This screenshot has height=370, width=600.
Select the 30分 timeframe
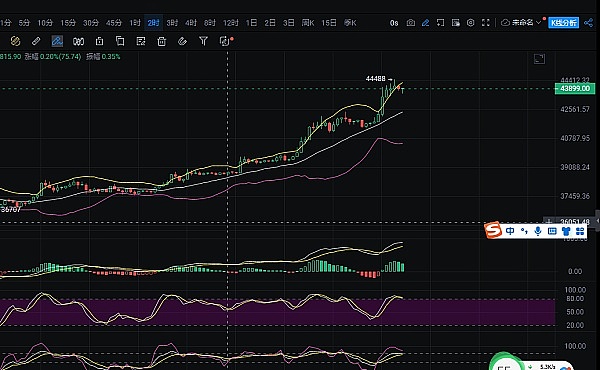91,23
